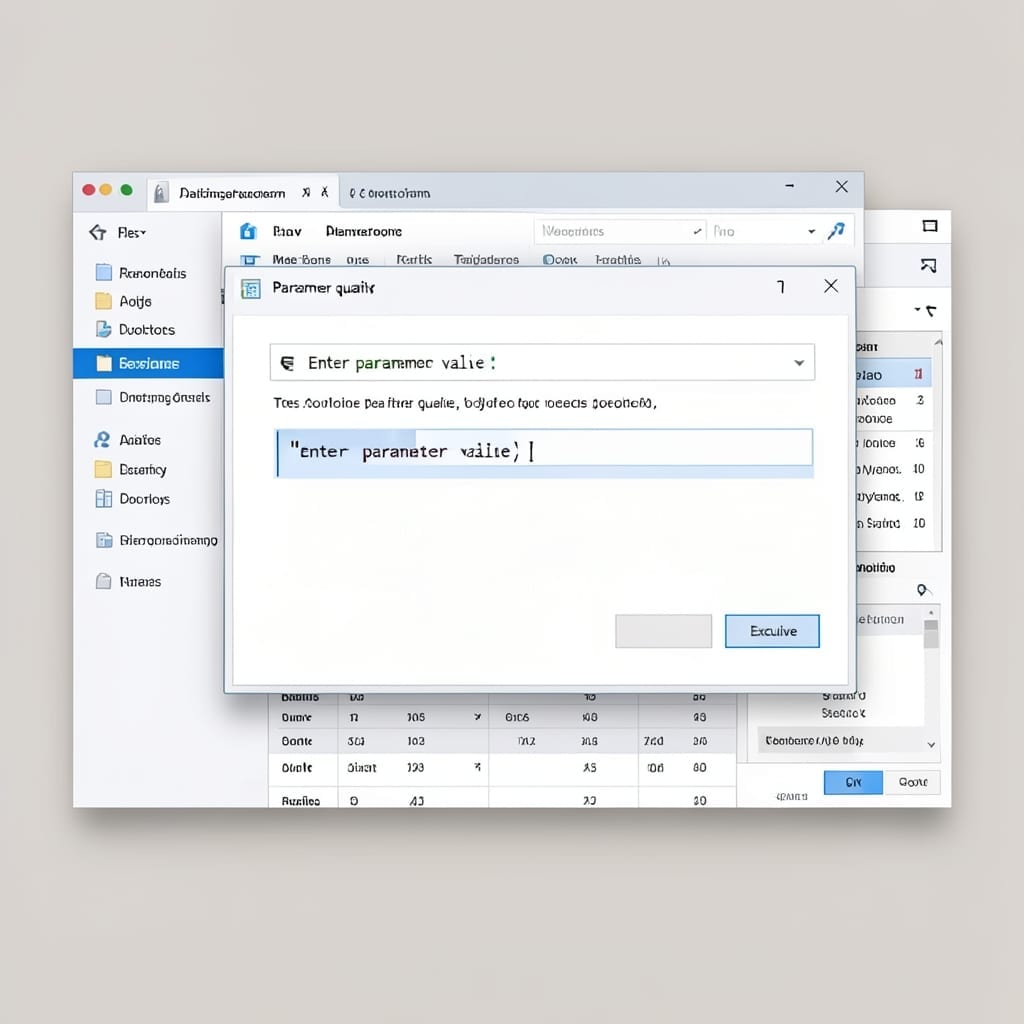This screenshot has height=1024, width=1024.
Task: Click the help mark on the Paramer dialog
Action: click(x=780, y=287)
